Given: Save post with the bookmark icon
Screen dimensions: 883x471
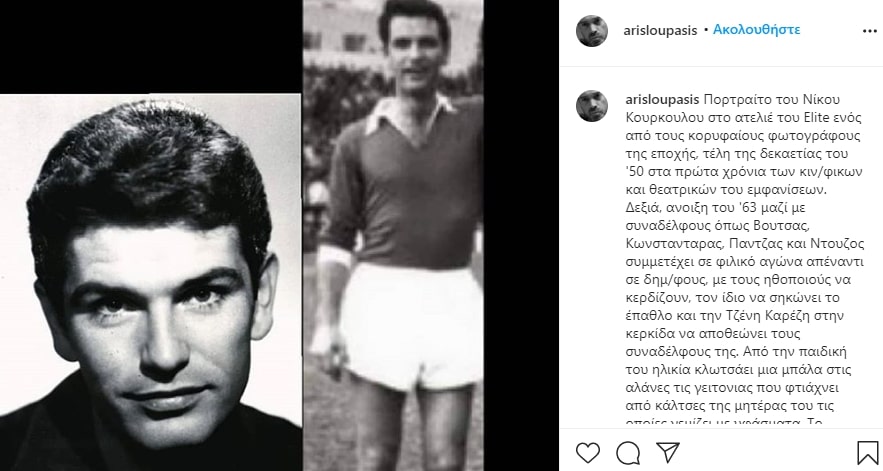Looking at the screenshot, I should click(x=868, y=453).
